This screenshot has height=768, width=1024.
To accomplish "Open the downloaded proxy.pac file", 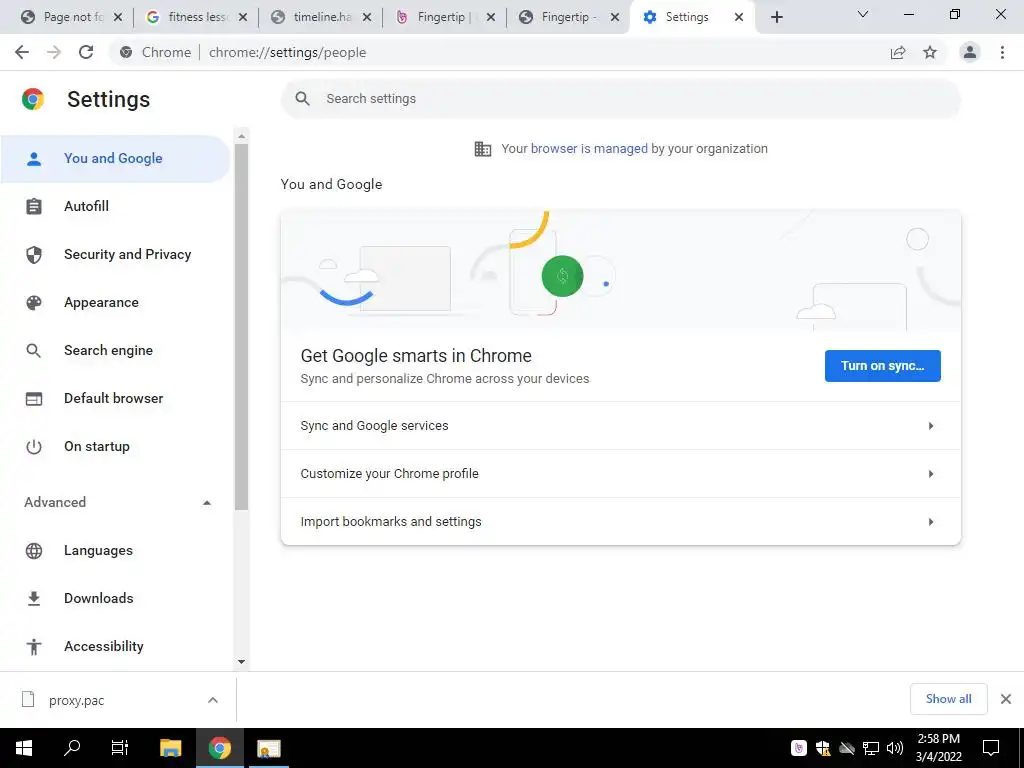I will pyautogui.click(x=76, y=700).
